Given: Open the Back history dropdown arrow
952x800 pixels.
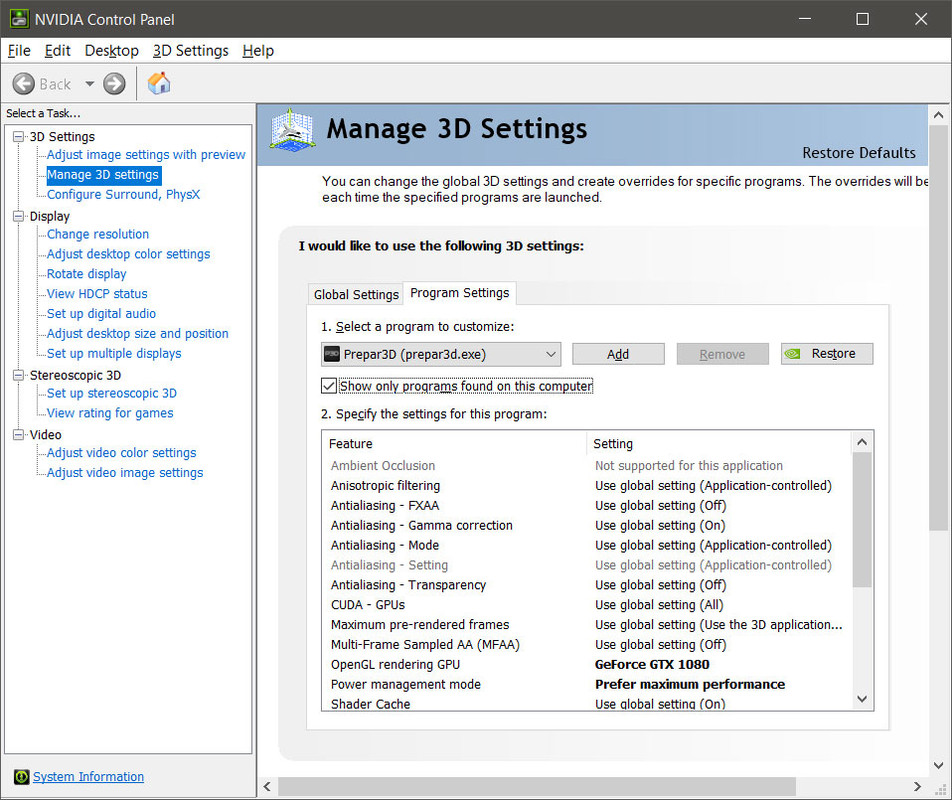Looking at the screenshot, I should (x=90, y=84).
